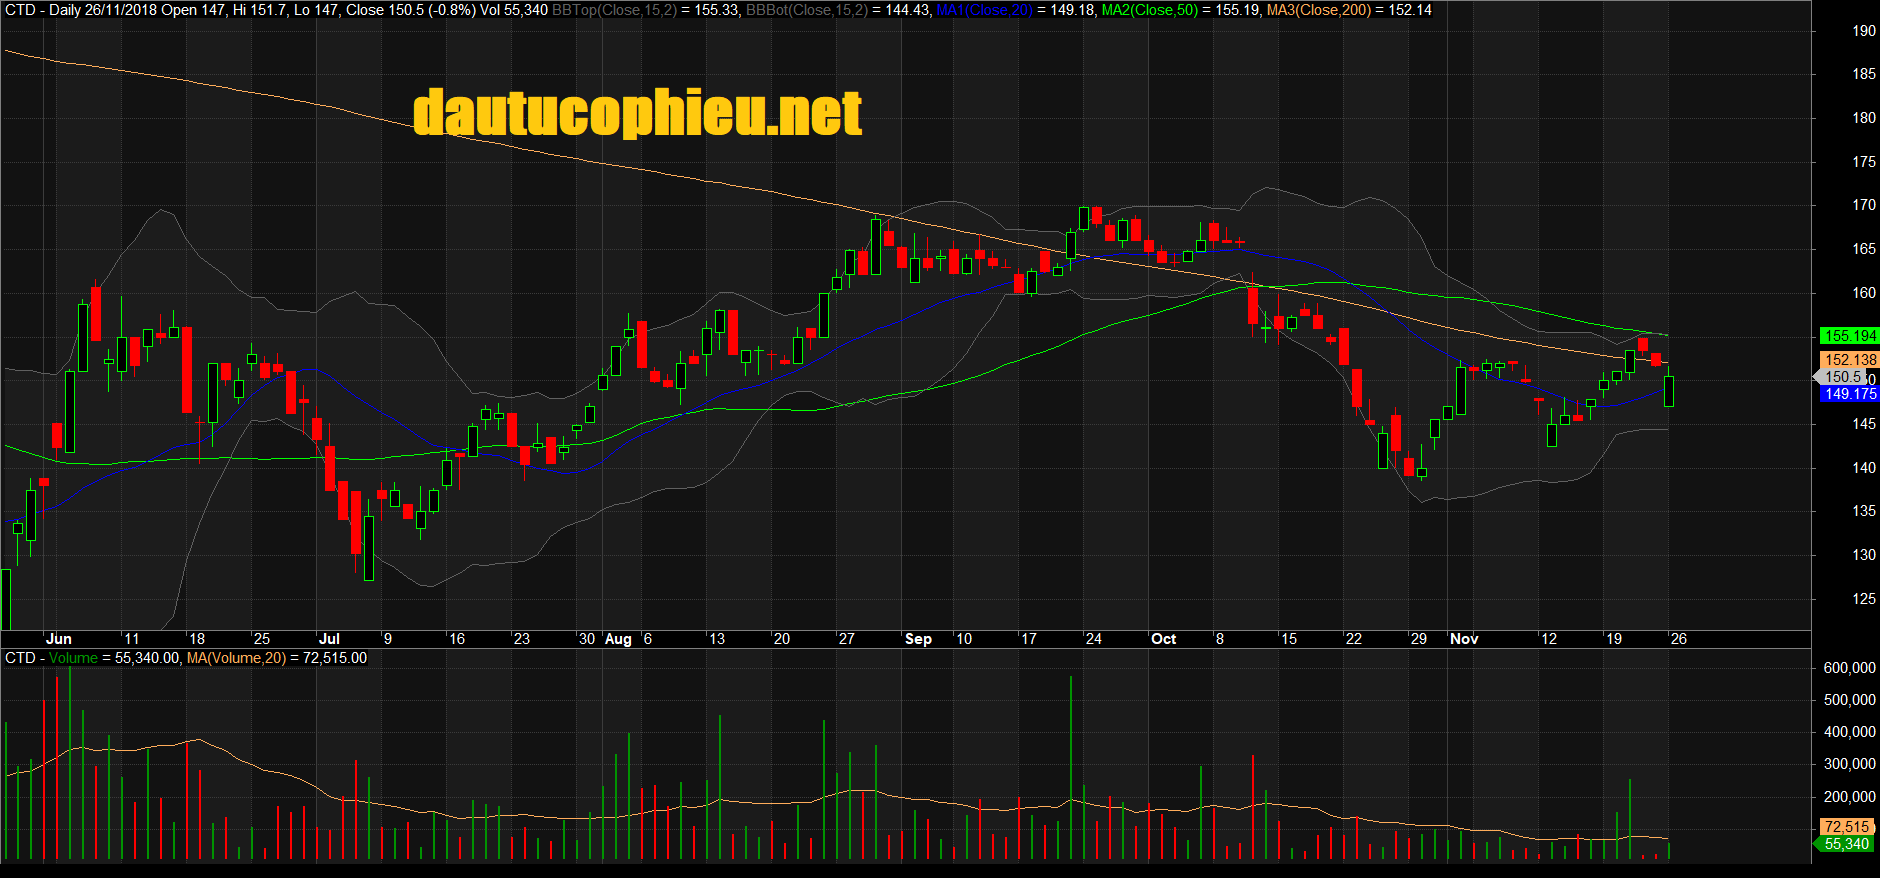This screenshot has height=878, width=1880.
Task: Click the MA(Volume,20) = 72,515.00 label
Action: click(x=277, y=658)
